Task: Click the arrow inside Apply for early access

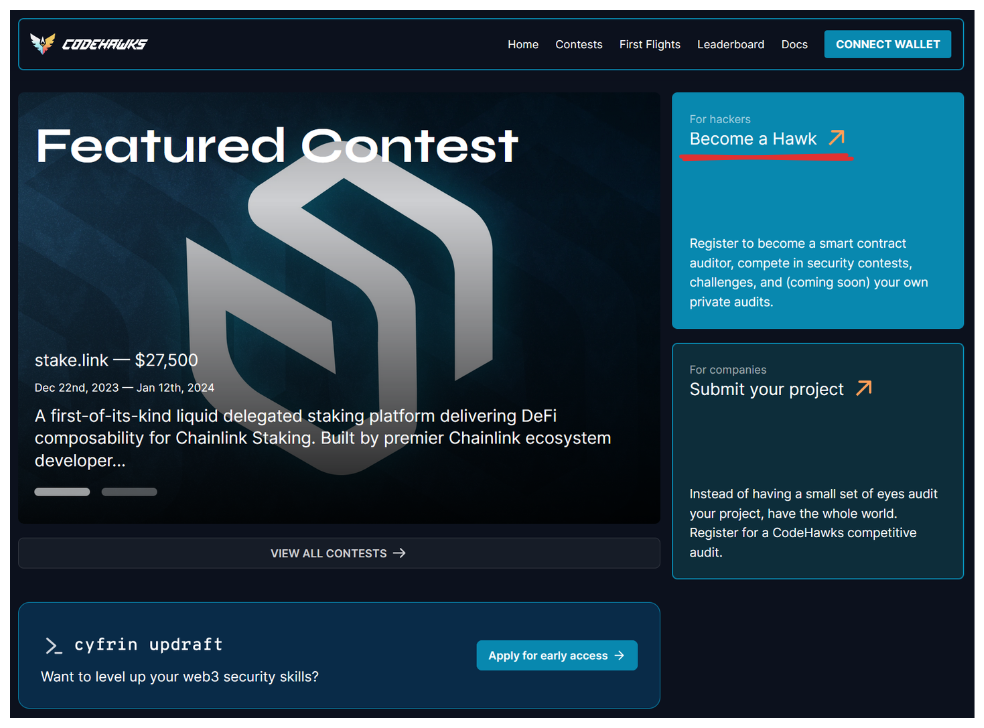Action: 619,656
